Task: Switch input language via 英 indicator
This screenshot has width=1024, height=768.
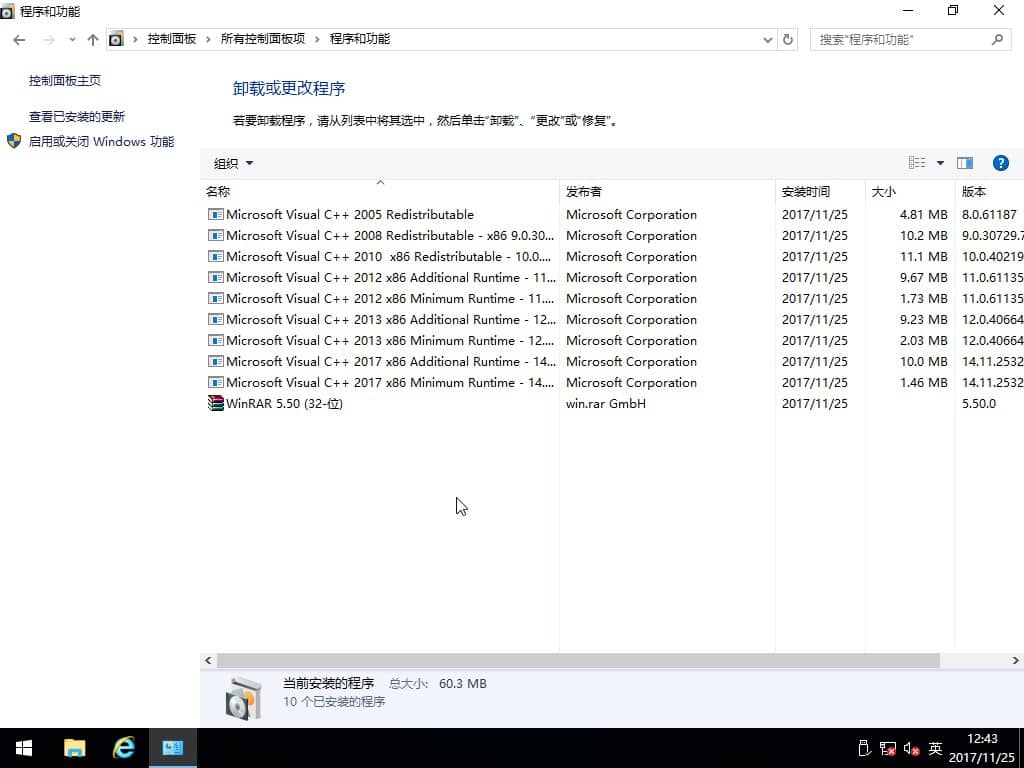Action: [x=935, y=748]
